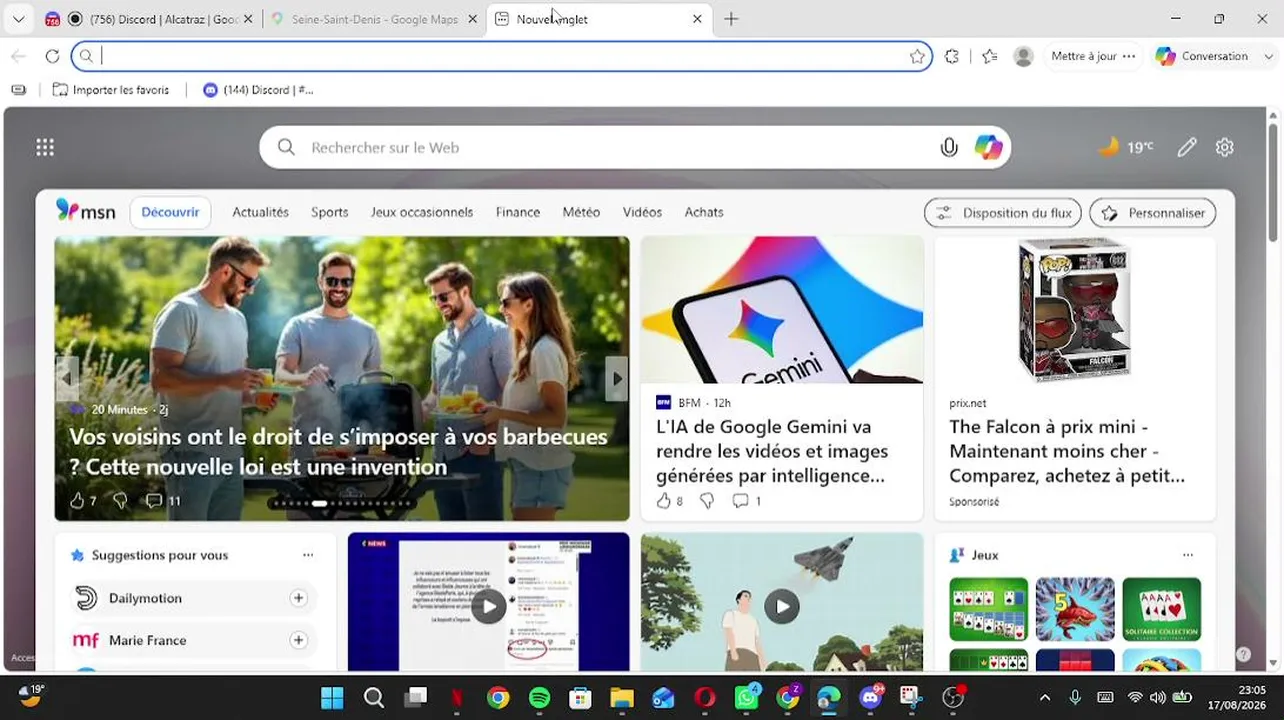Open the Windows Start menu
The height and width of the screenshot is (720, 1284).
pos(332,697)
